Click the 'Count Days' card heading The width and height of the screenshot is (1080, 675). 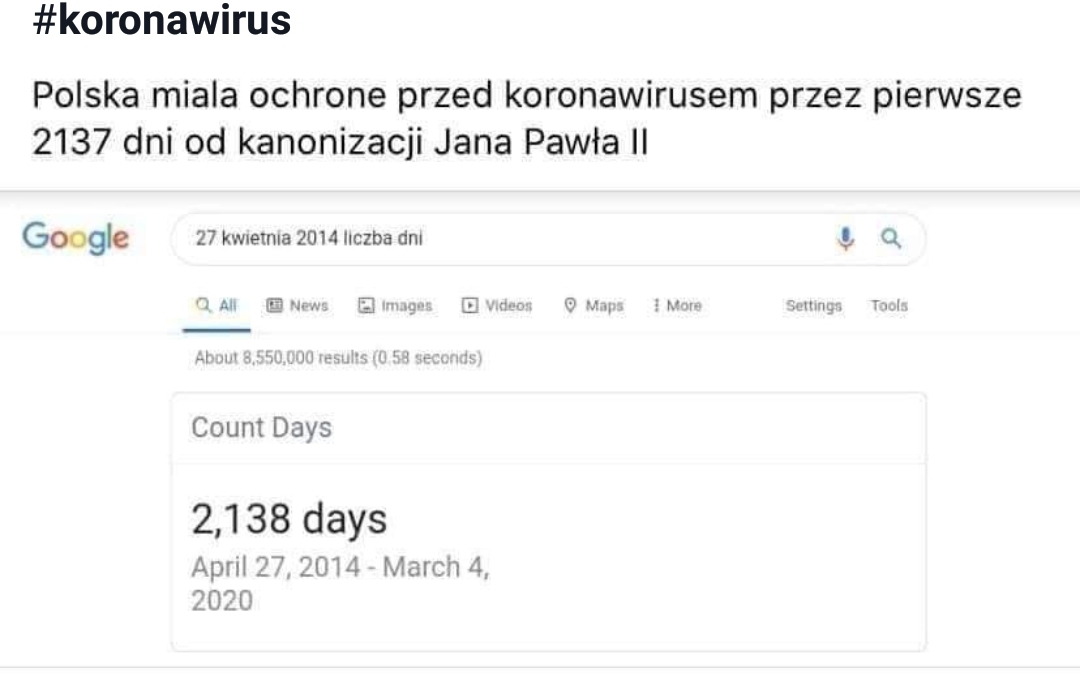(x=261, y=428)
